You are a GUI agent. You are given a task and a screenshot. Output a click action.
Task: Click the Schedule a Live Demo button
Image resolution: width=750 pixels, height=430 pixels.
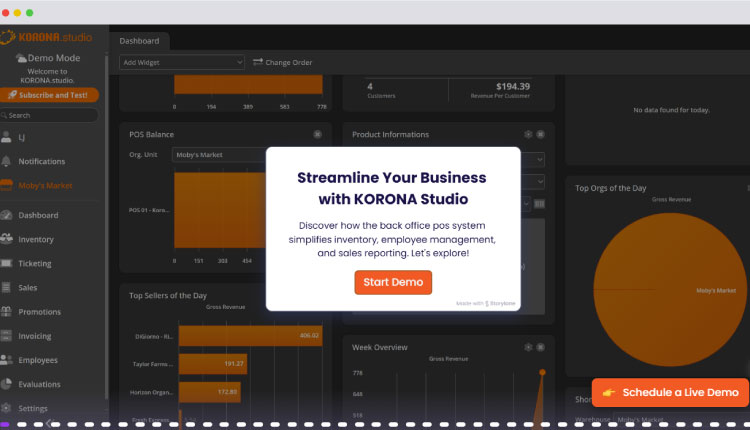[670, 392]
